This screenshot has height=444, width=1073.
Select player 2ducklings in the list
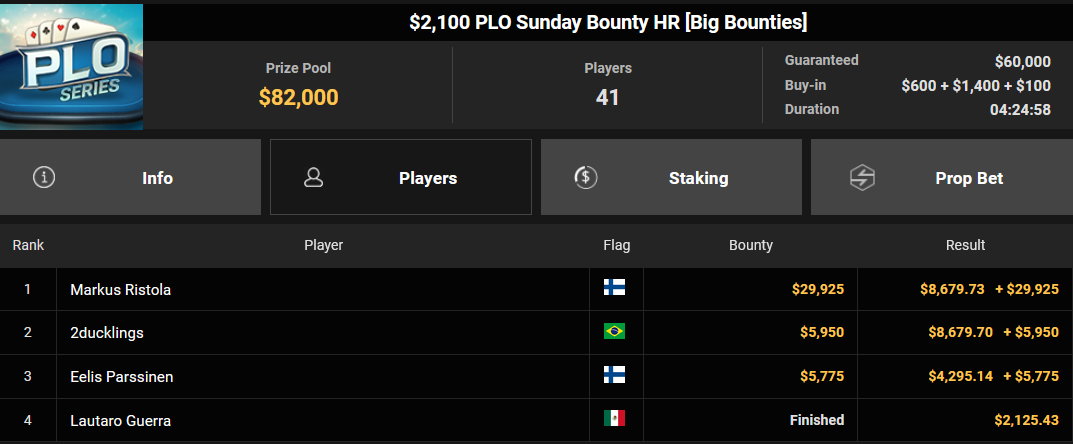(x=107, y=333)
